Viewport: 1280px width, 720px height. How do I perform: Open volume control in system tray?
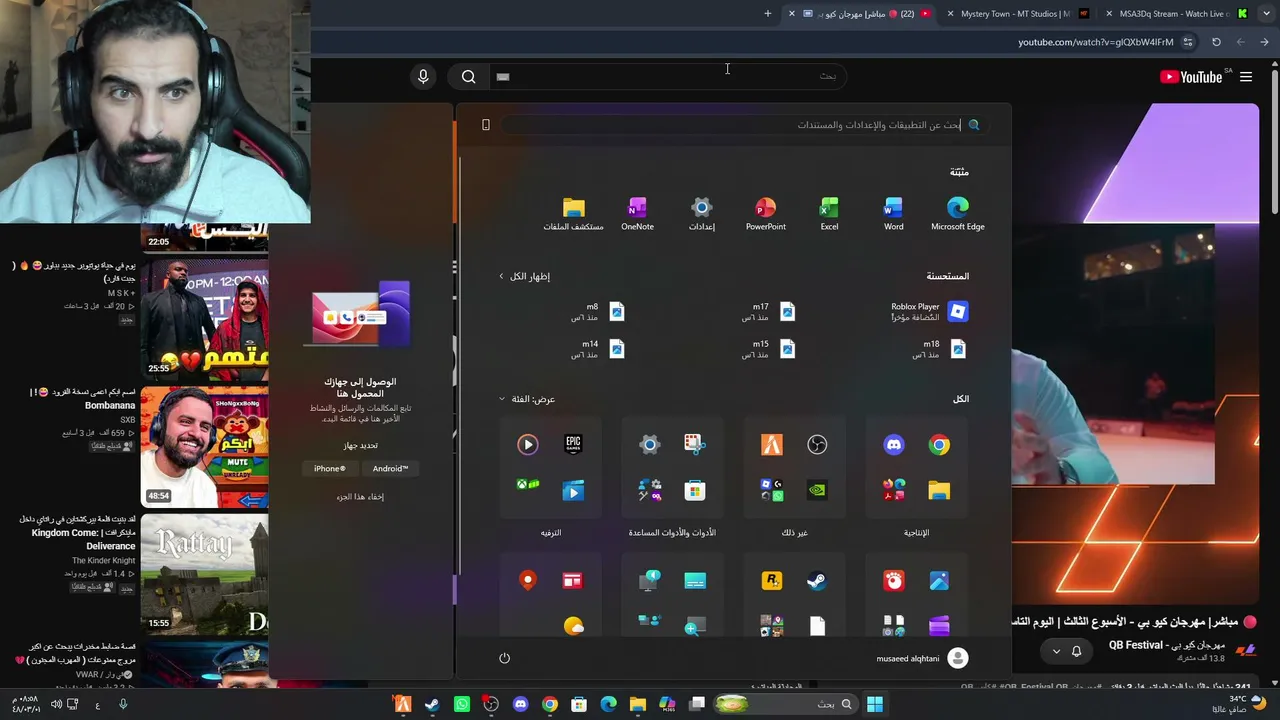point(56,705)
